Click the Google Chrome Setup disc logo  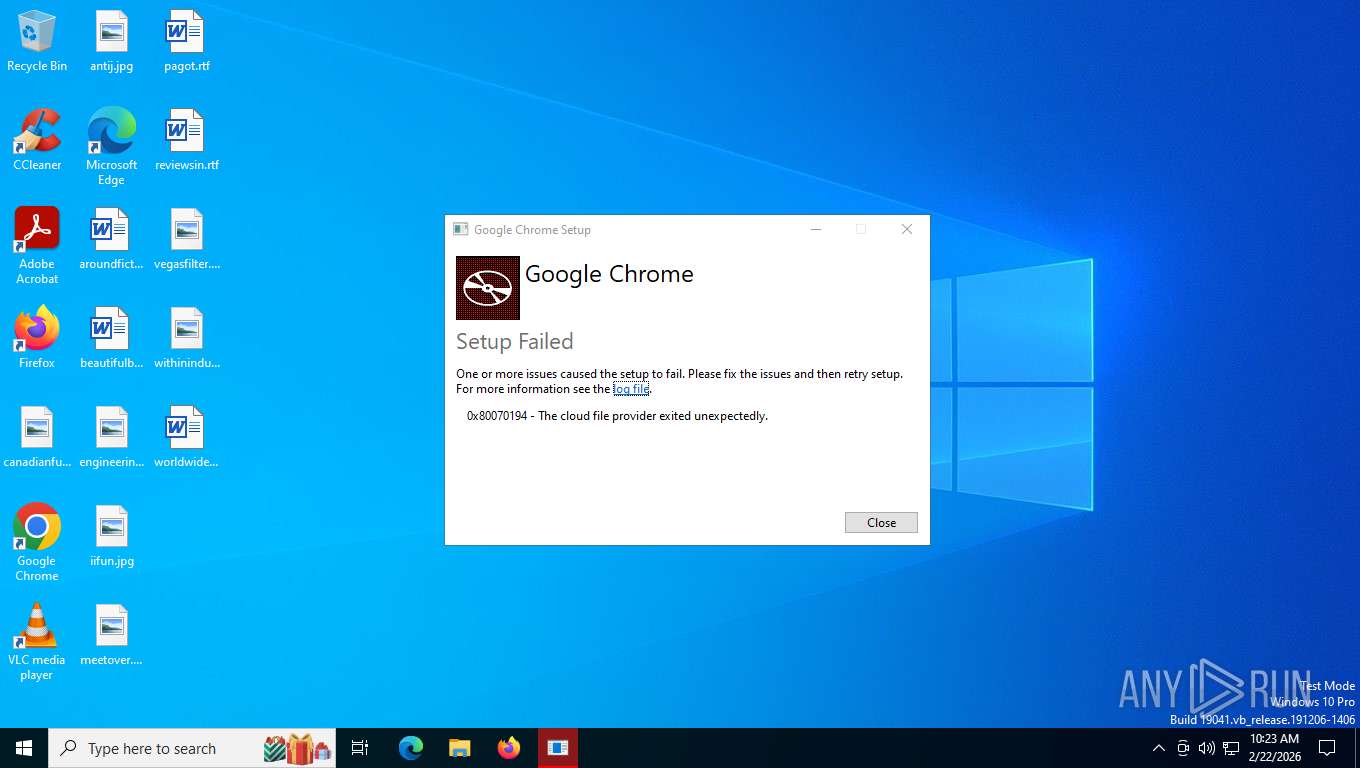coord(488,288)
